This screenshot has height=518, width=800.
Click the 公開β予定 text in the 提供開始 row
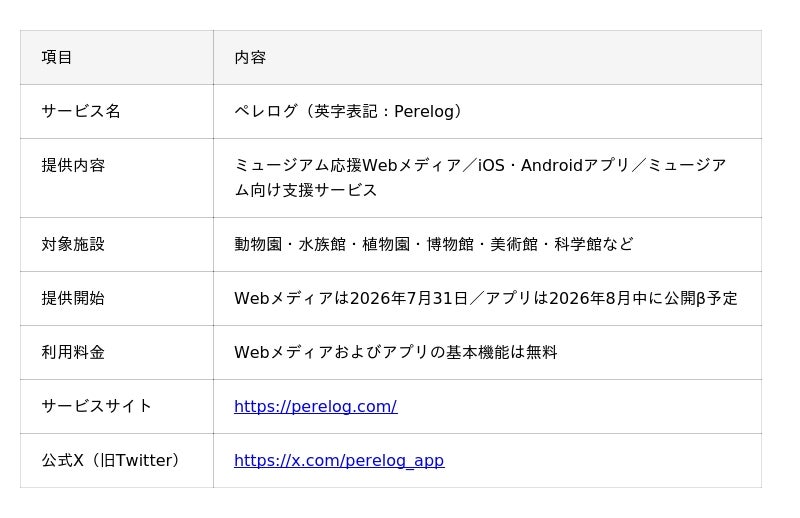coord(701,298)
